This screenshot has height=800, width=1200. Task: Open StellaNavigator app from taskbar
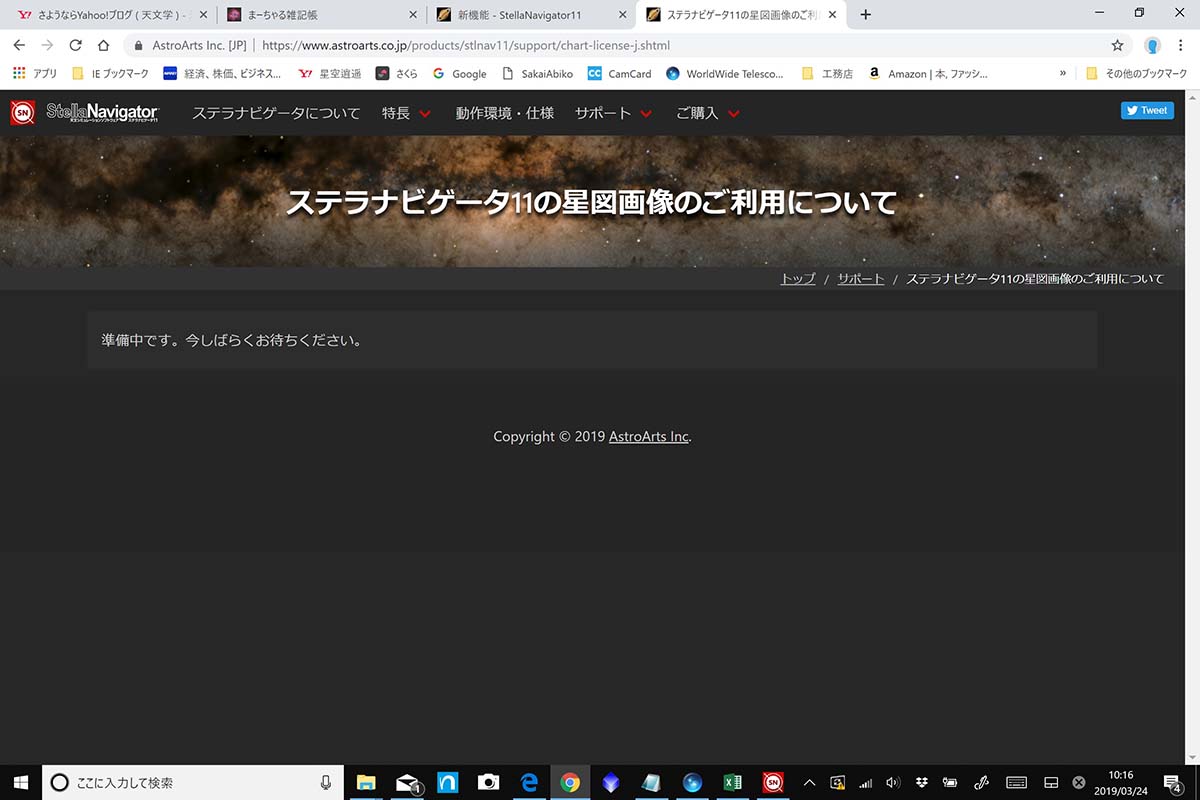click(x=772, y=782)
